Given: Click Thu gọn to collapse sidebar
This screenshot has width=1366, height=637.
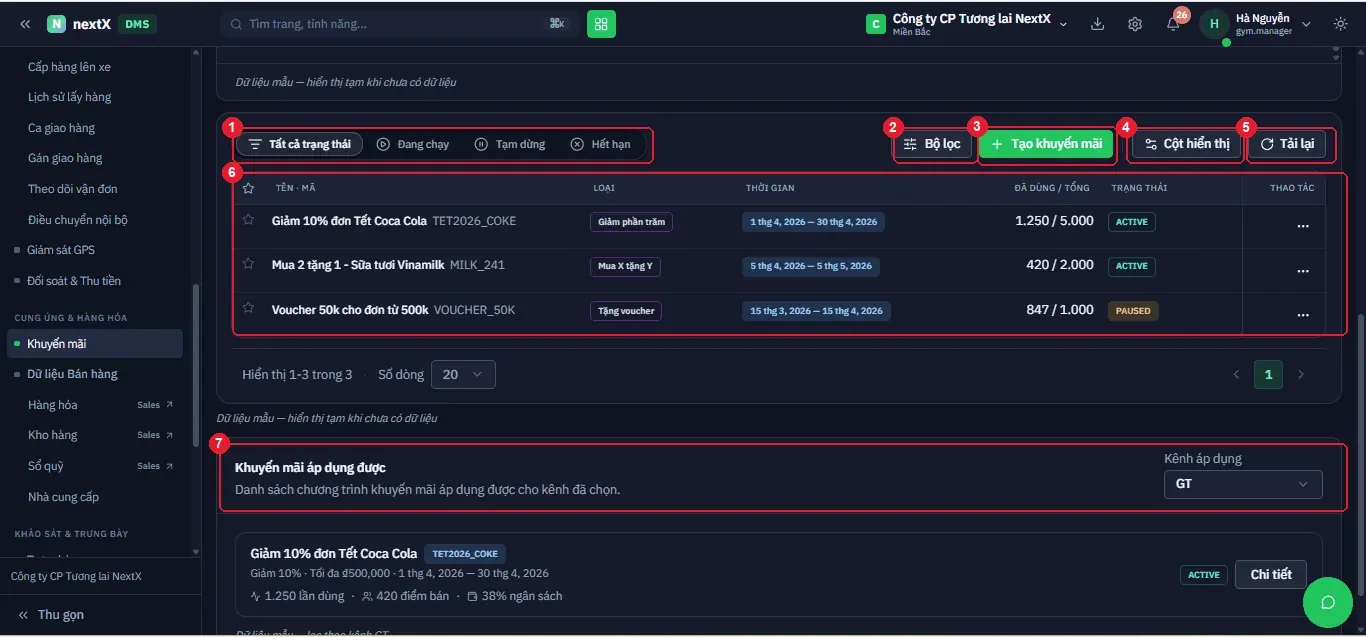Looking at the screenshot, I should (51, 614).
